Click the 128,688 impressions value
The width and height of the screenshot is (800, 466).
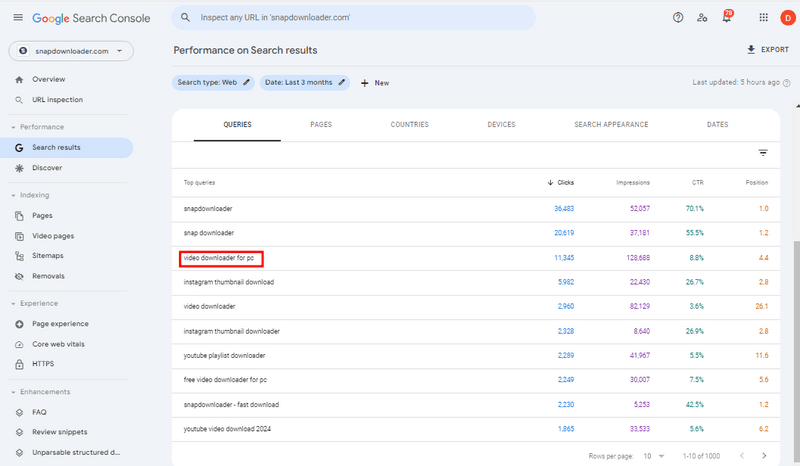(638, 258)
